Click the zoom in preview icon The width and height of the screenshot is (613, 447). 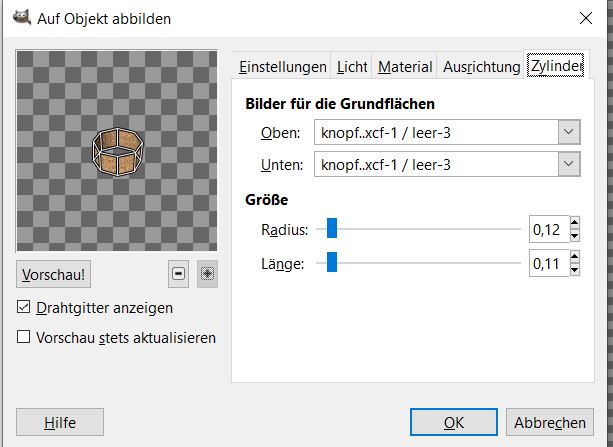click(207, 273)
